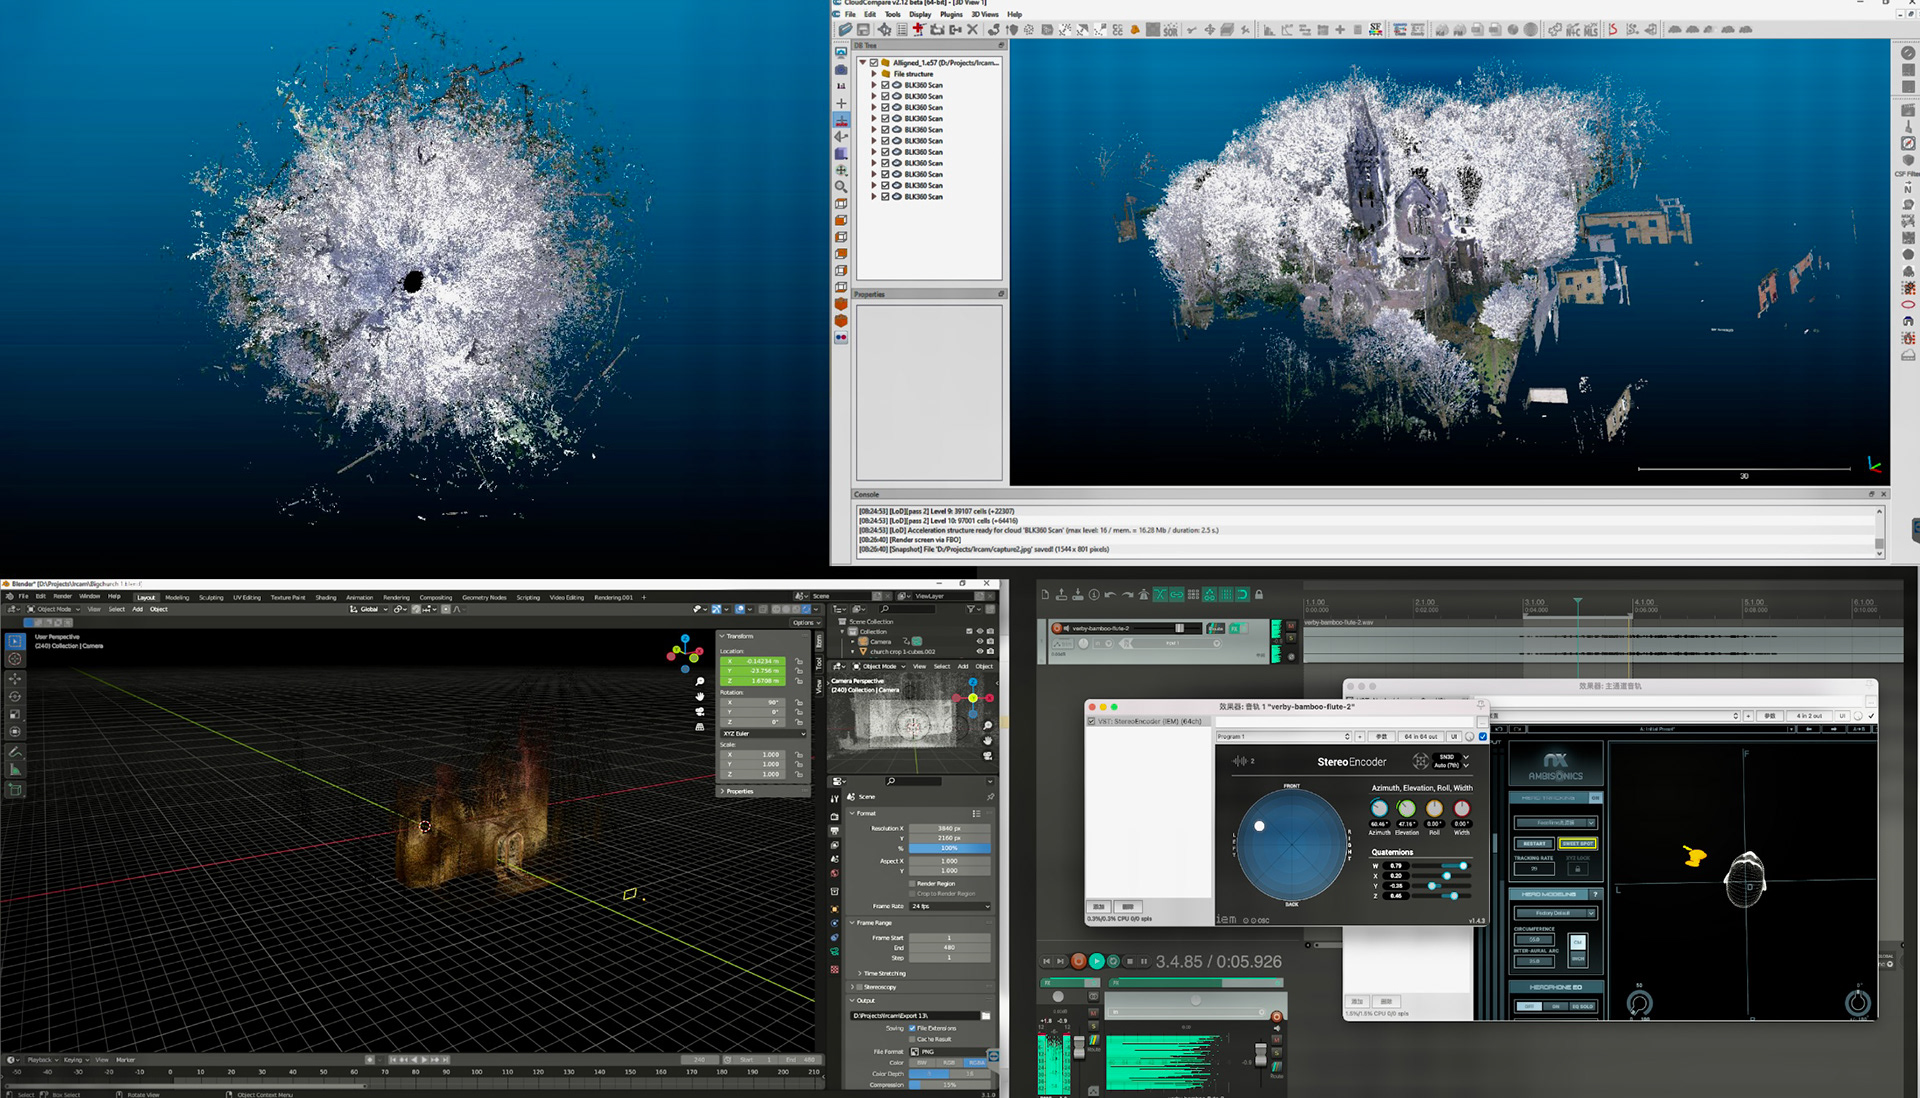The width and height of the screenshot is (1920, 1098).
Task: Click CloudCompare open file toolbar icon
Action: (x=845, y=30)
